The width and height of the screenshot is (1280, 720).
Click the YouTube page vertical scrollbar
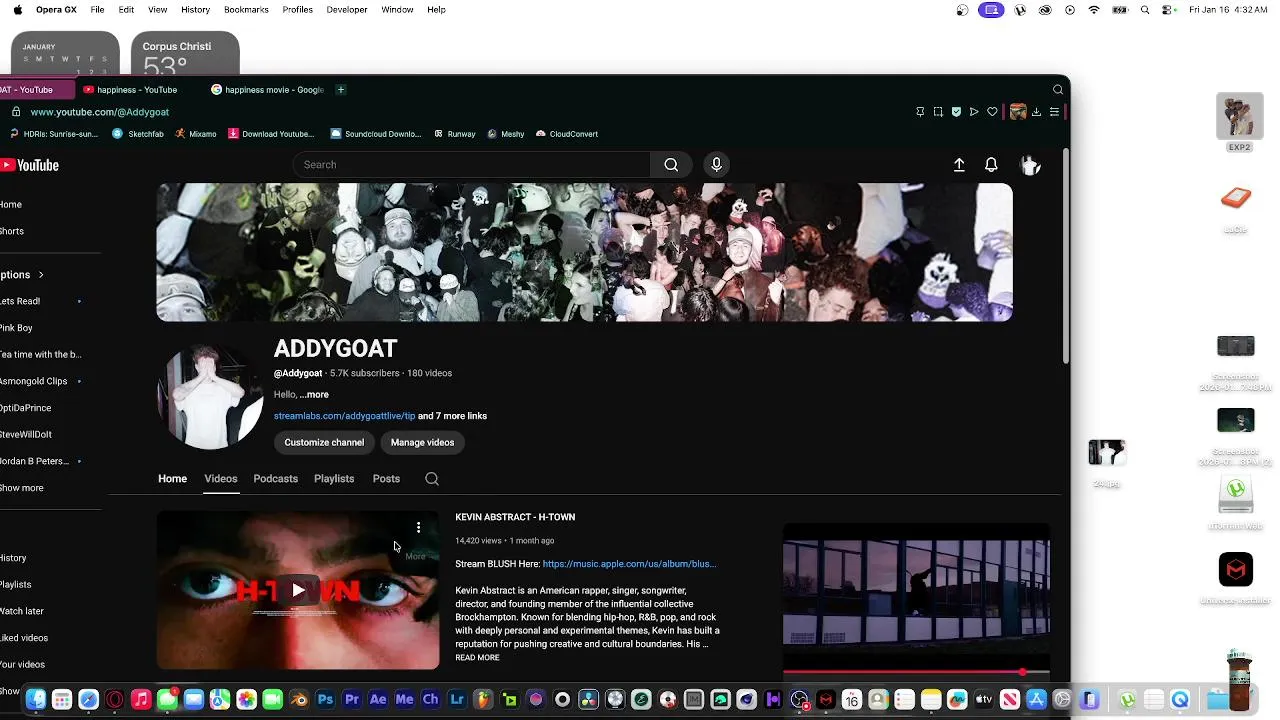[1066, 258]
